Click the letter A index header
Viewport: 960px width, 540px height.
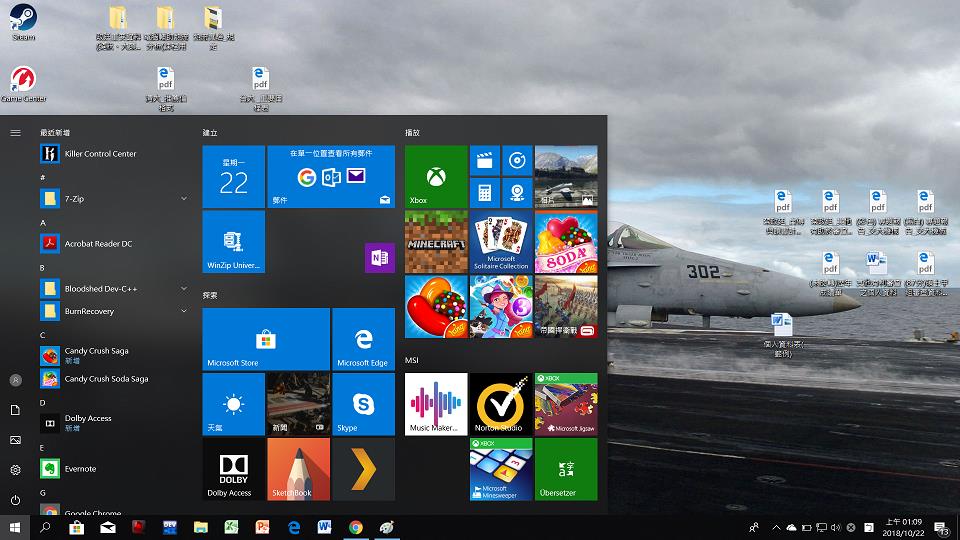coord(43,223)
